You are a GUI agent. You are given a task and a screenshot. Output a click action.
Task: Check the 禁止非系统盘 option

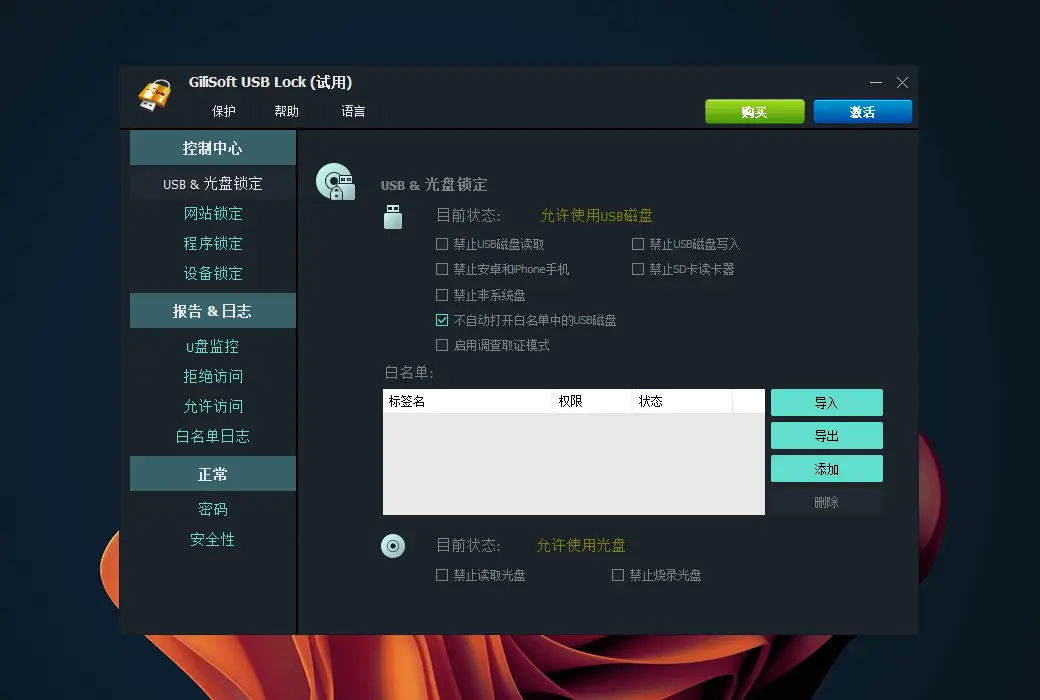442,295
